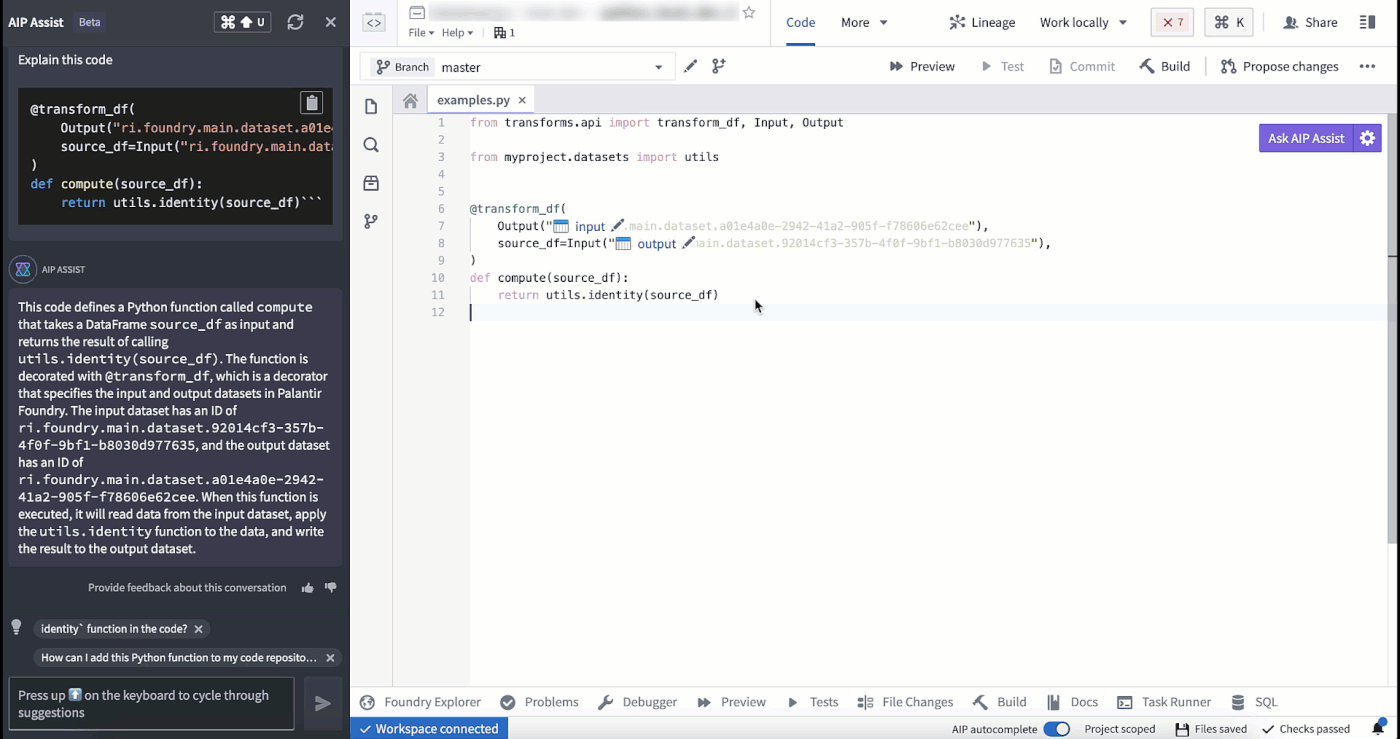
Task: Create a new branch with the branch icon
Action: click(x=719, y=67)
